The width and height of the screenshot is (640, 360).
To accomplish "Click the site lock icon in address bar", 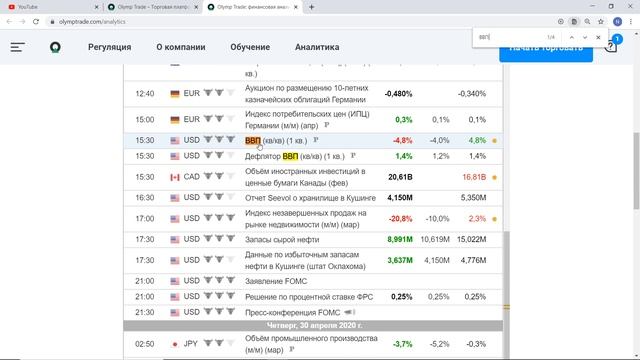I will pyautogui.click(x=52, y=22).
